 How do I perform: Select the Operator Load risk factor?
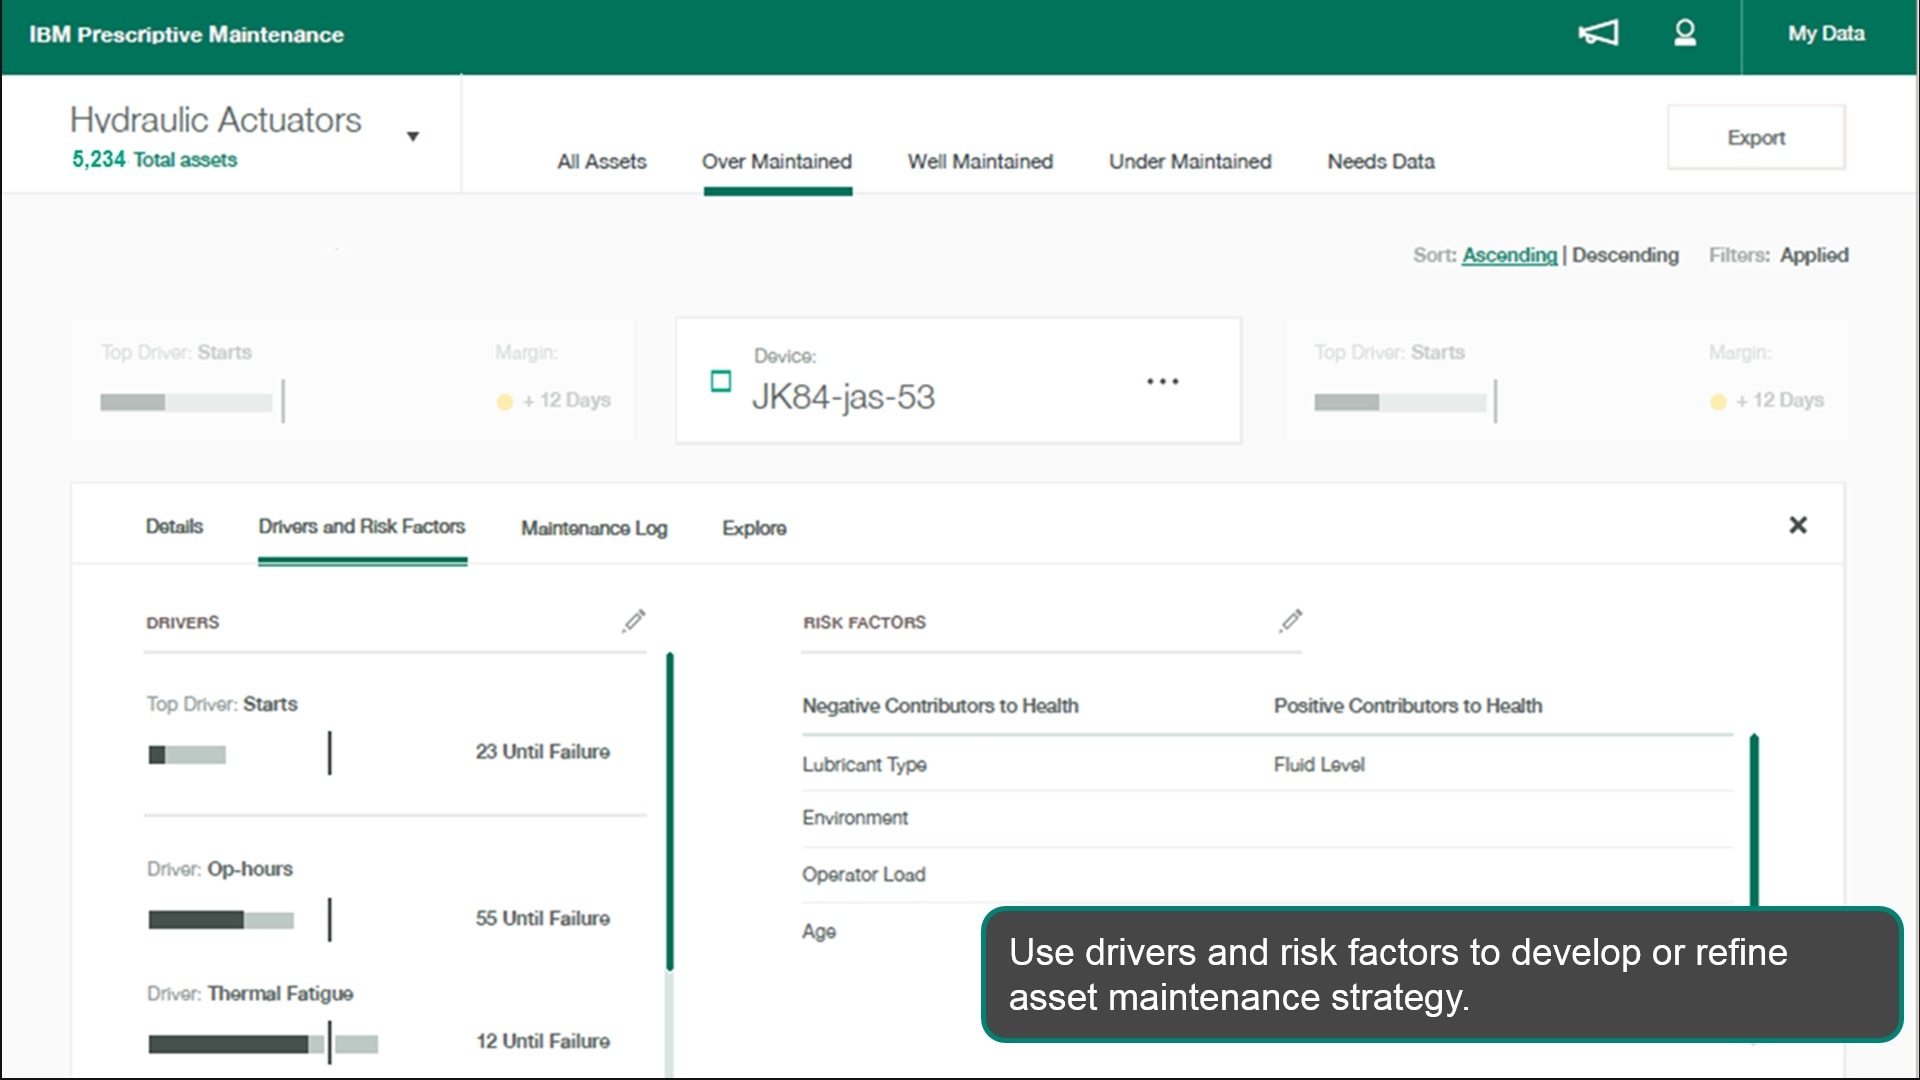863,874
